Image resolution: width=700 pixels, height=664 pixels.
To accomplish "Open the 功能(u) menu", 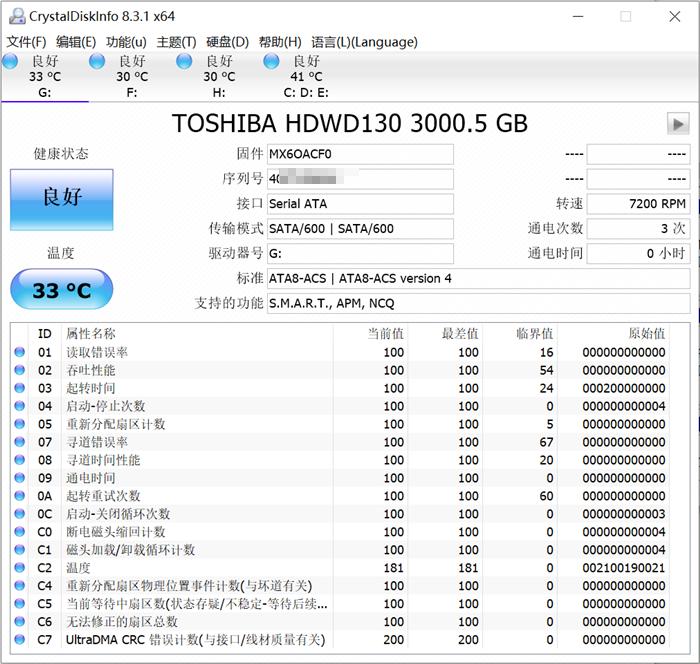I will tap(126, 42).
